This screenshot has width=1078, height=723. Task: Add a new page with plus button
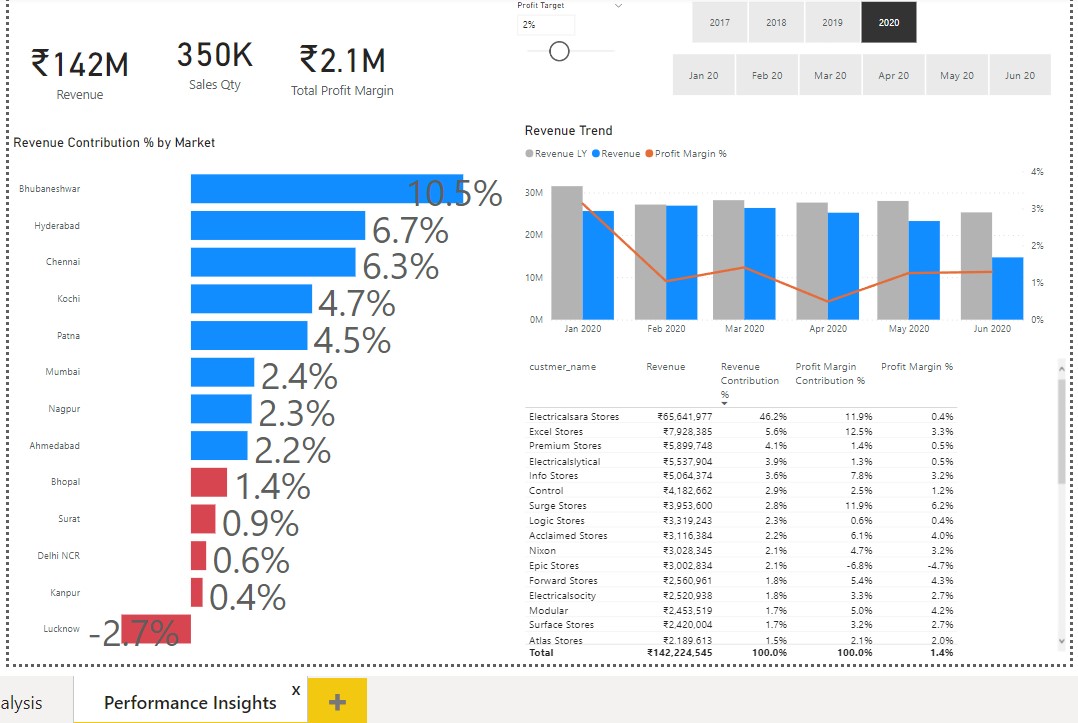pyautogui.click(x=337, y=702)
